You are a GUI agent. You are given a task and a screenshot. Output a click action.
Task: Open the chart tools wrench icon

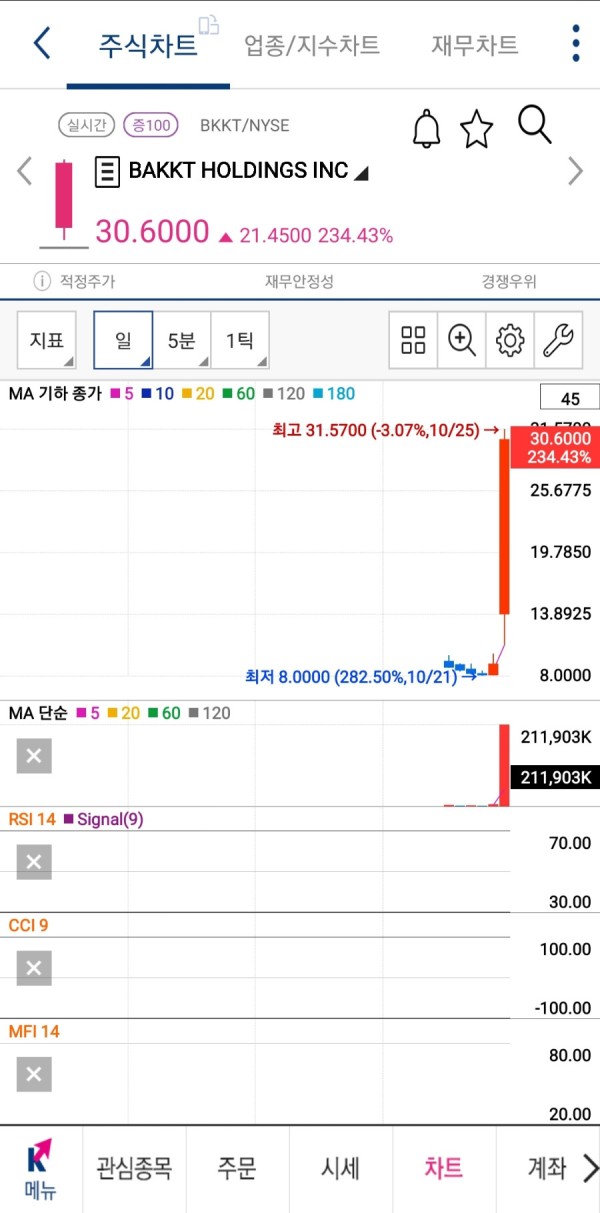(558, 341)
